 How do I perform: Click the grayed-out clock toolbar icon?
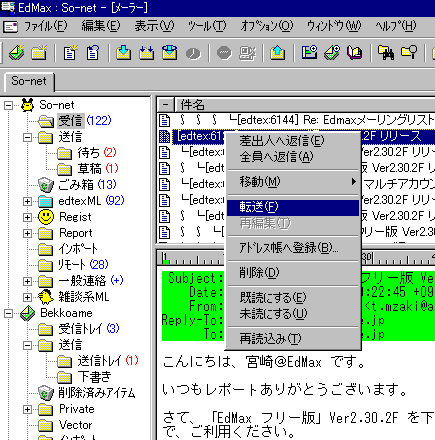pyautogui.click(x=193, y=53)
